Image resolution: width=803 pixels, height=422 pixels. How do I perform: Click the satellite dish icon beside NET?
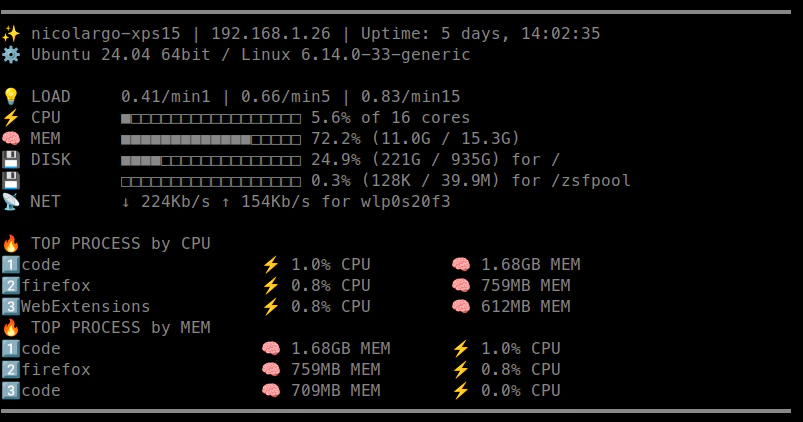[11, 201]
